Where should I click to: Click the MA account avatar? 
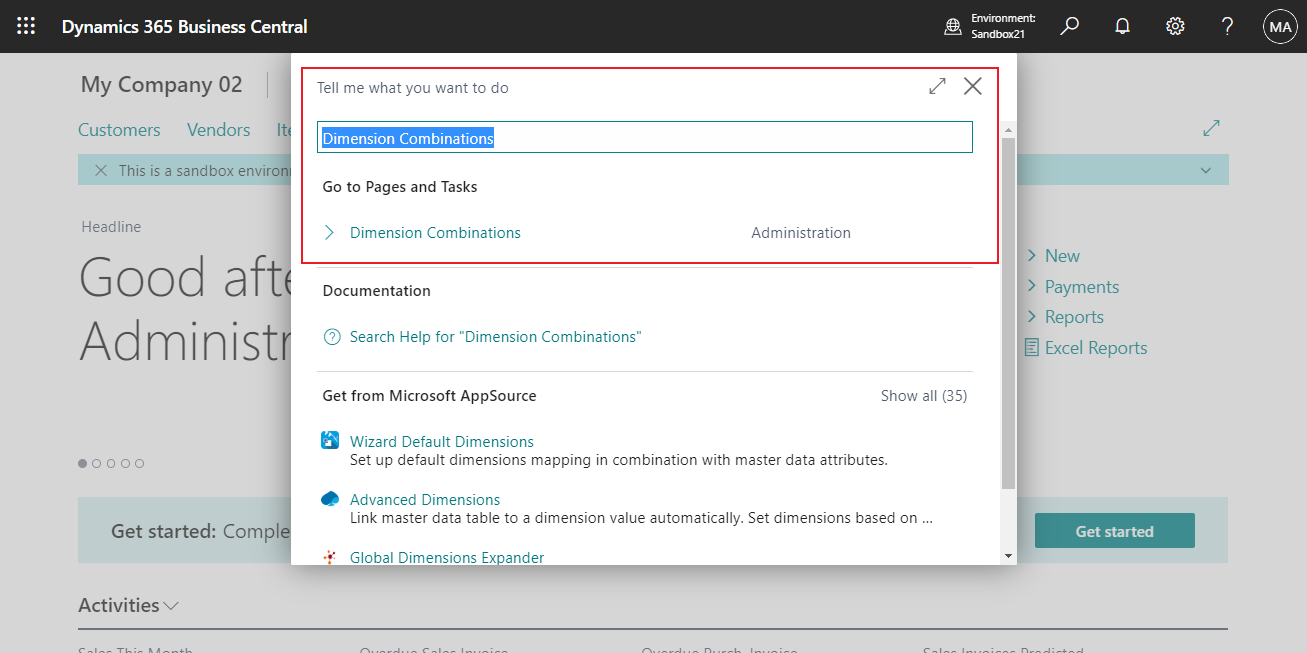tap(1280, 26)
